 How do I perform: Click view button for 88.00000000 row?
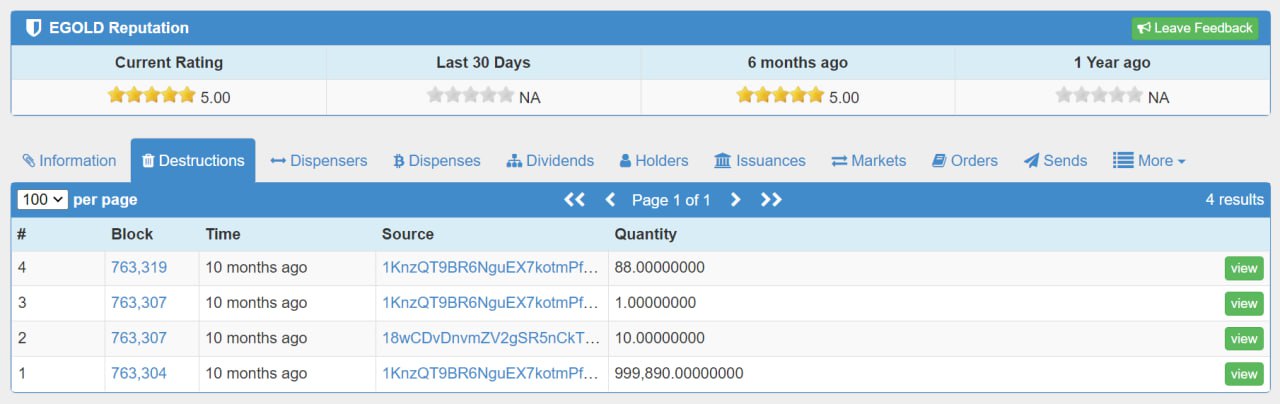(1244, 268)
